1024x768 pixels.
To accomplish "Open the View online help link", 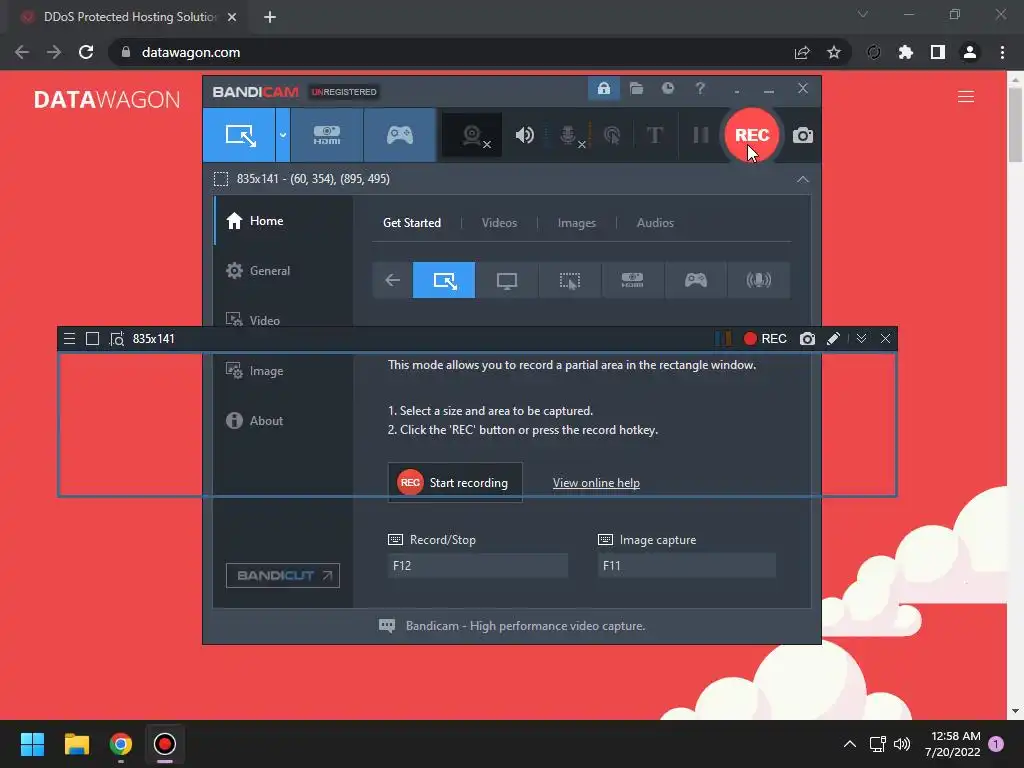I will (x=596, y=483).
